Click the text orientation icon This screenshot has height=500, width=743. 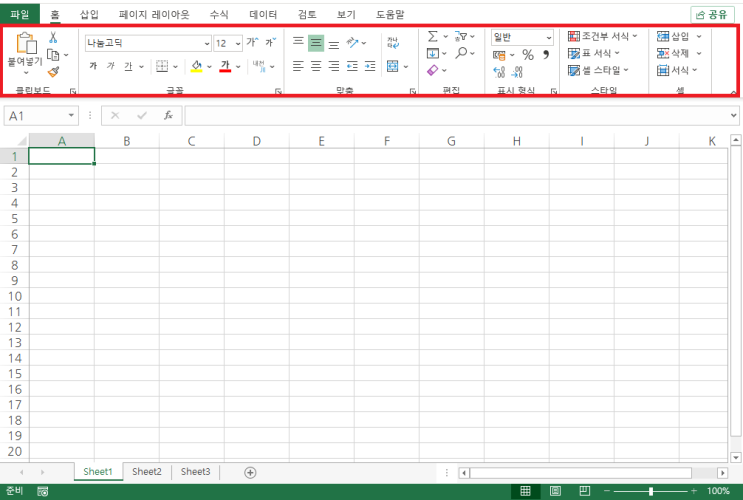pos(352,43)
